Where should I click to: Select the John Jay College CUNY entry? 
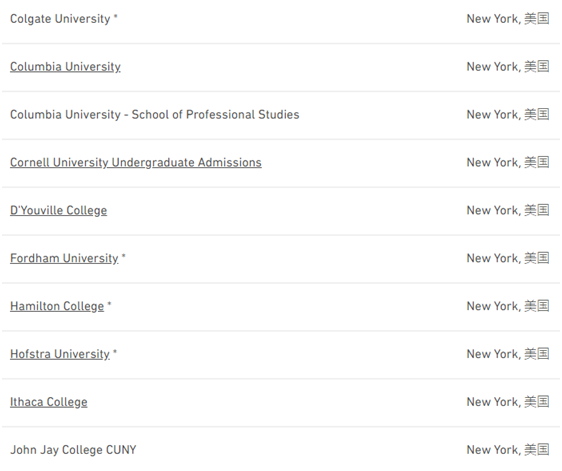[73, 450]
